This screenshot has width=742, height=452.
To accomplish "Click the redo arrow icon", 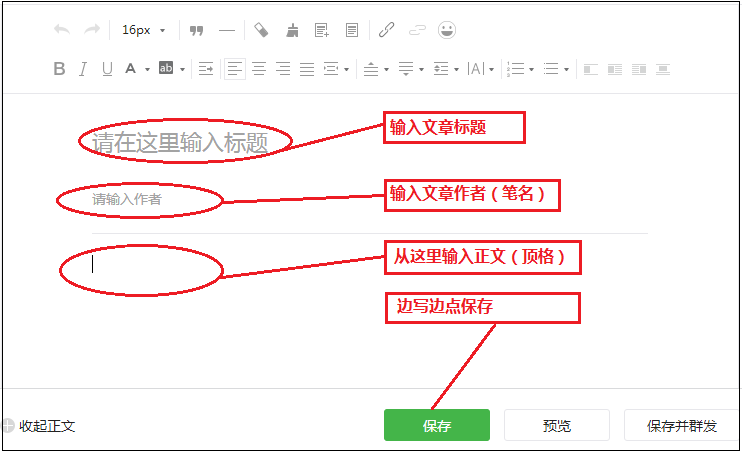I will click(x=92, y=30).
